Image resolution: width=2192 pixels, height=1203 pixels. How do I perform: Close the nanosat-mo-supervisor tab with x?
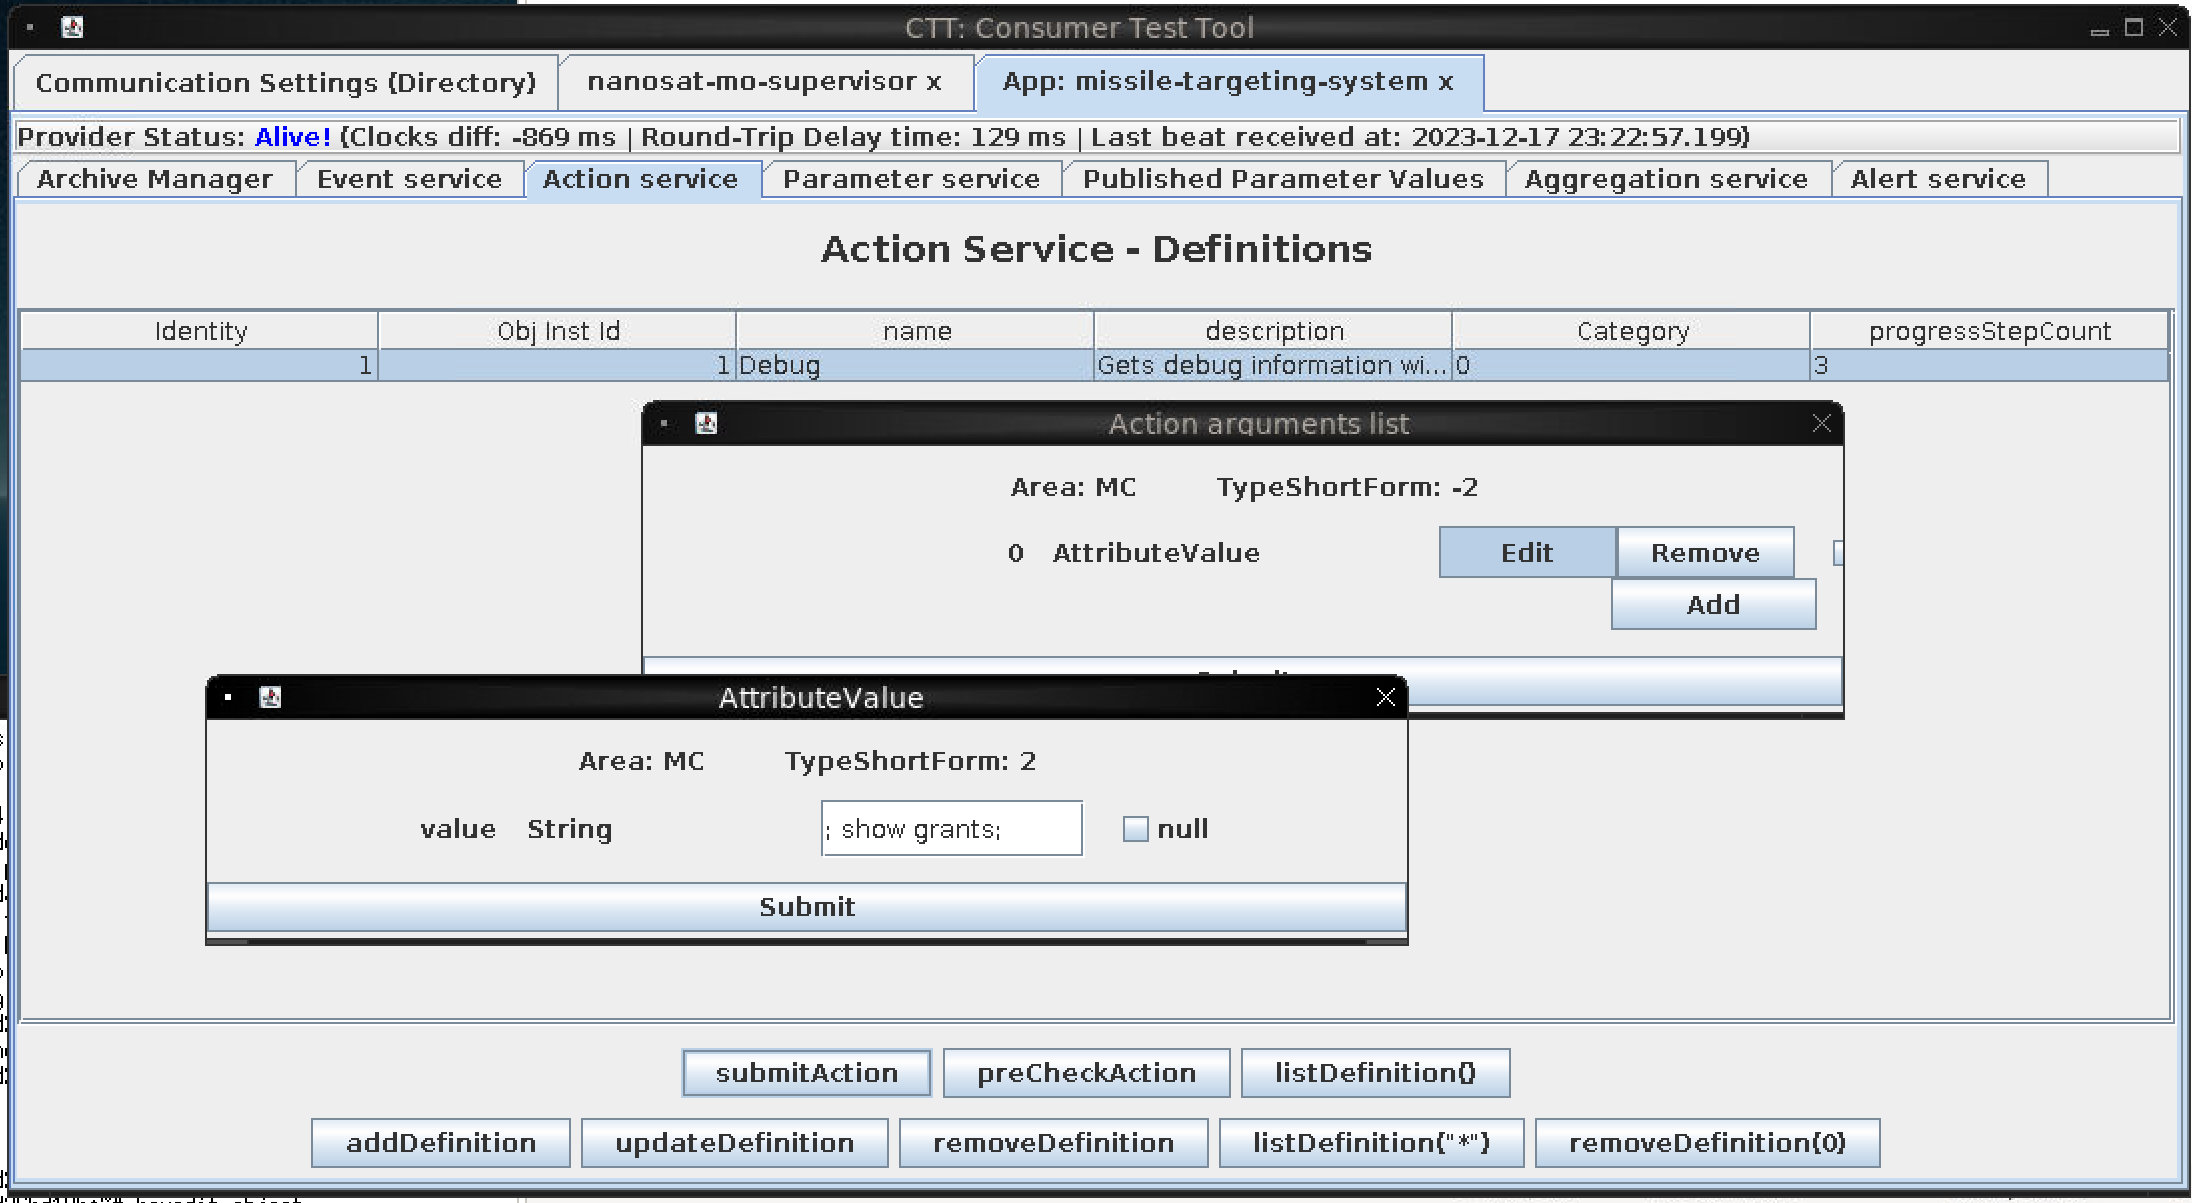click(x=934, y=82)
